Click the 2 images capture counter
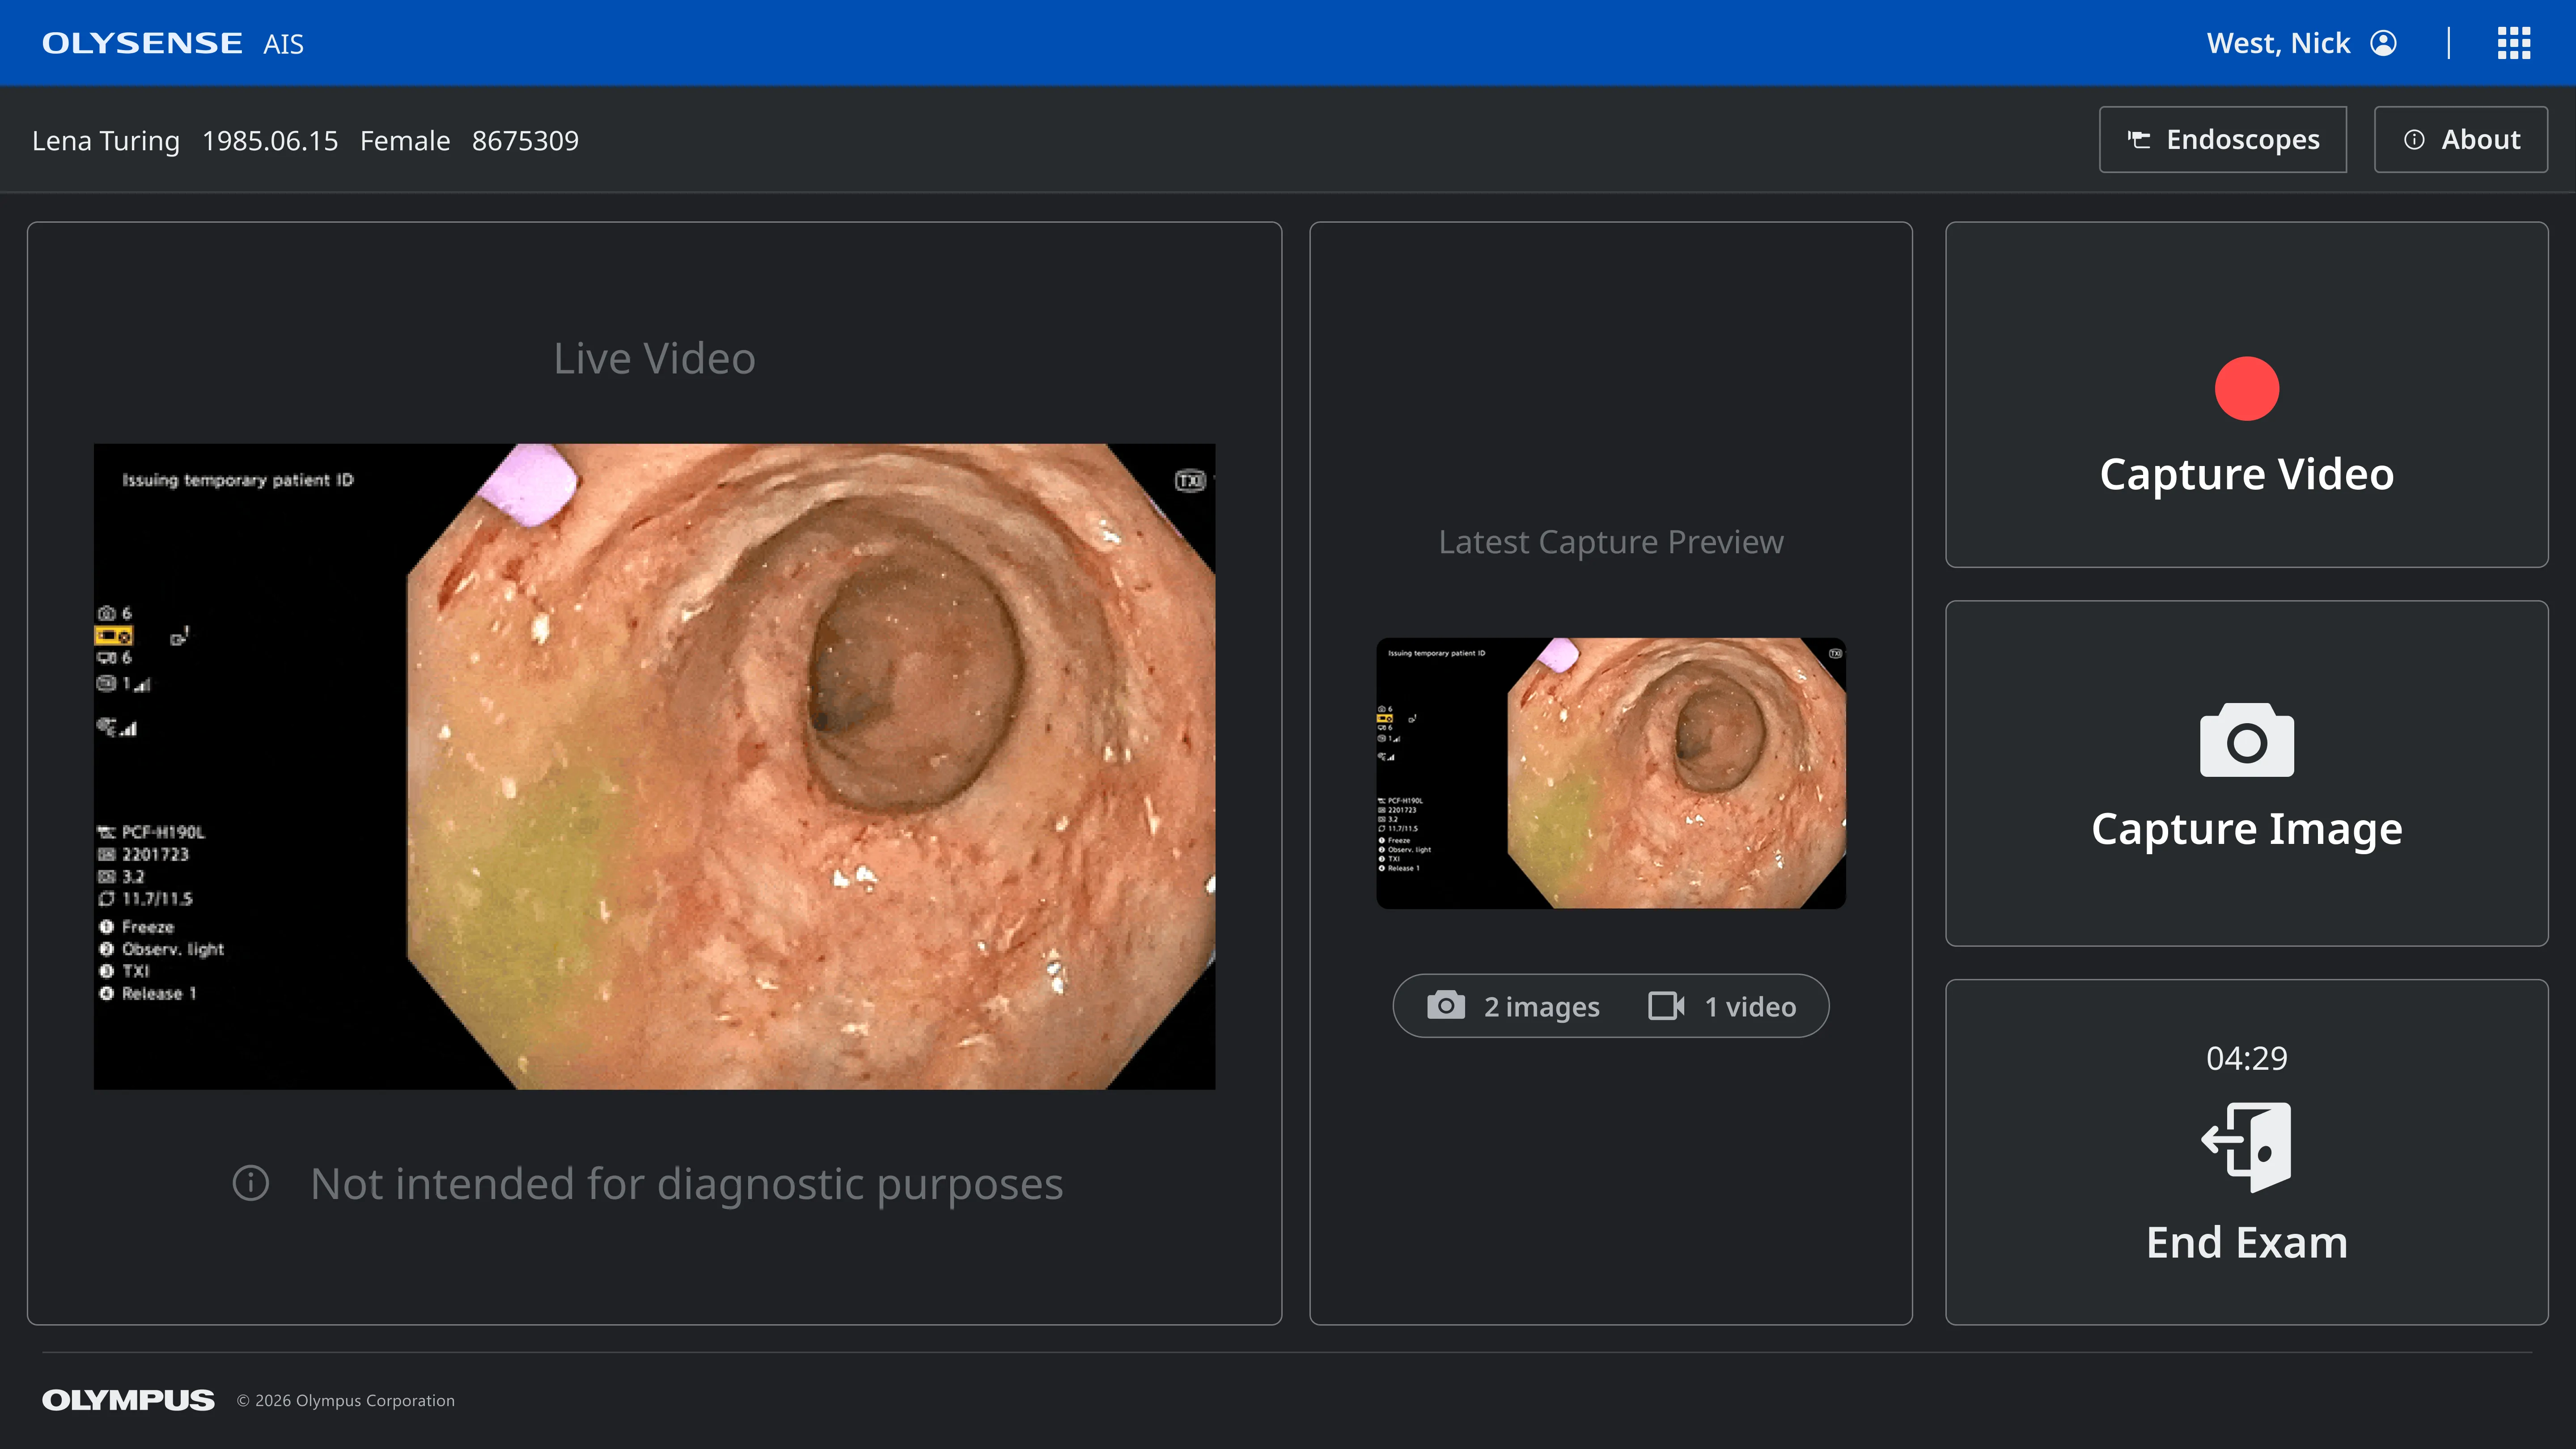Image resolution: width=2576 pixels, height=1449 pixels. [1541, 1006]
